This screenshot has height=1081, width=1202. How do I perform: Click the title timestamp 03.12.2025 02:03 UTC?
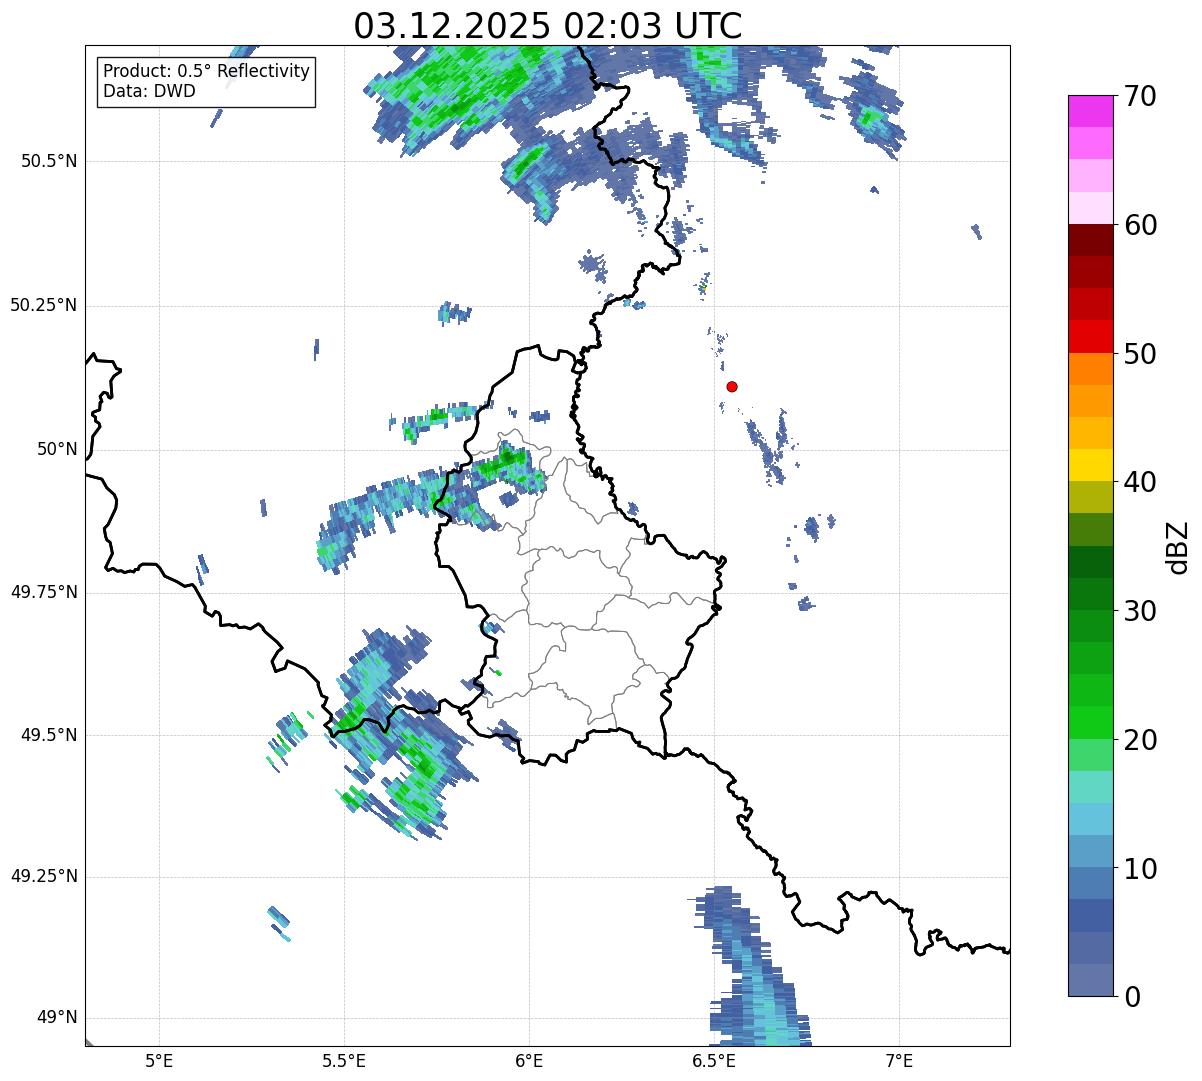pos(548,25)
